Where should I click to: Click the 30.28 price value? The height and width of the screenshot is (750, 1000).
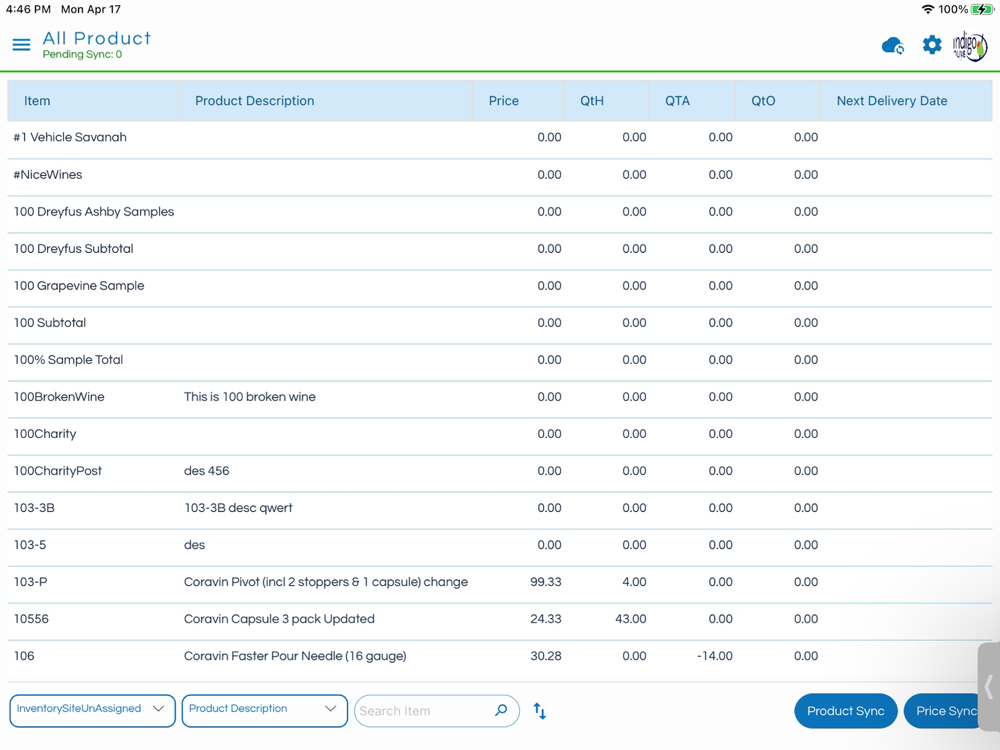point(546,656)
